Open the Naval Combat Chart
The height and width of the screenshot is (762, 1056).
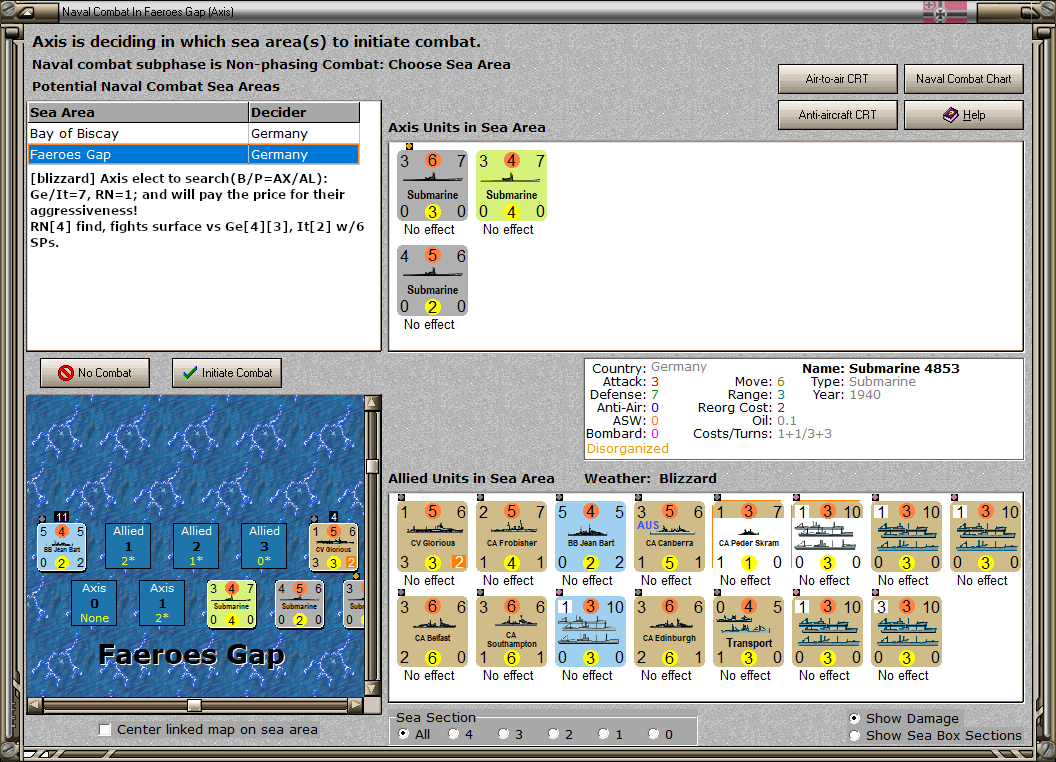pos(963,79)
